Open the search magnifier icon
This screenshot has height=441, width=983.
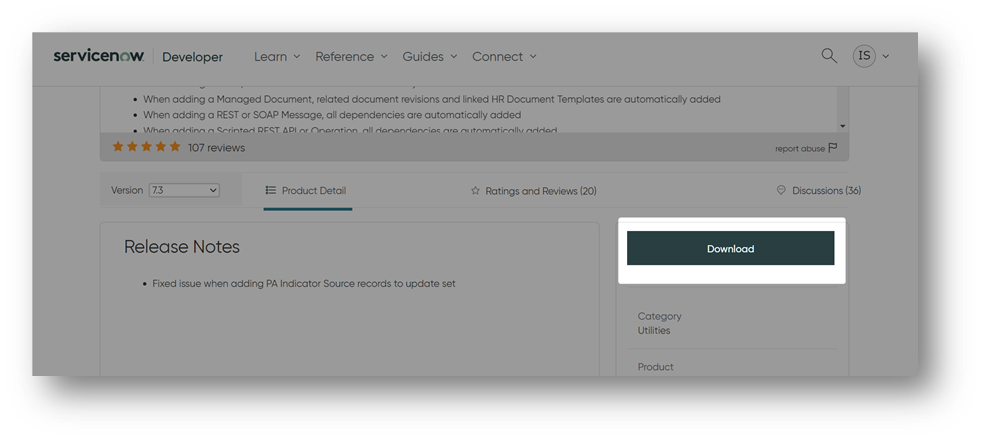829,56
